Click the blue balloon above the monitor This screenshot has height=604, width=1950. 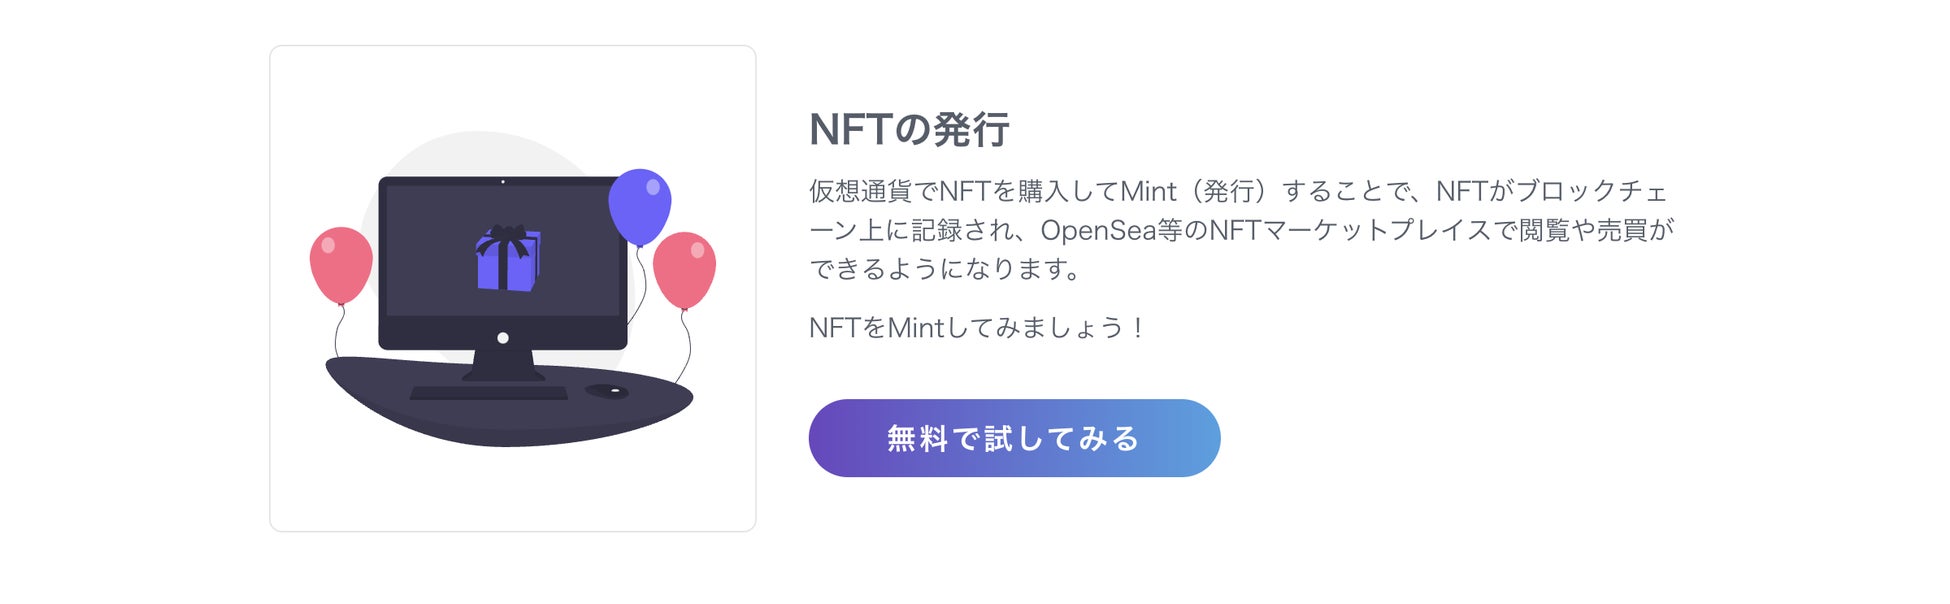point(640,205)
